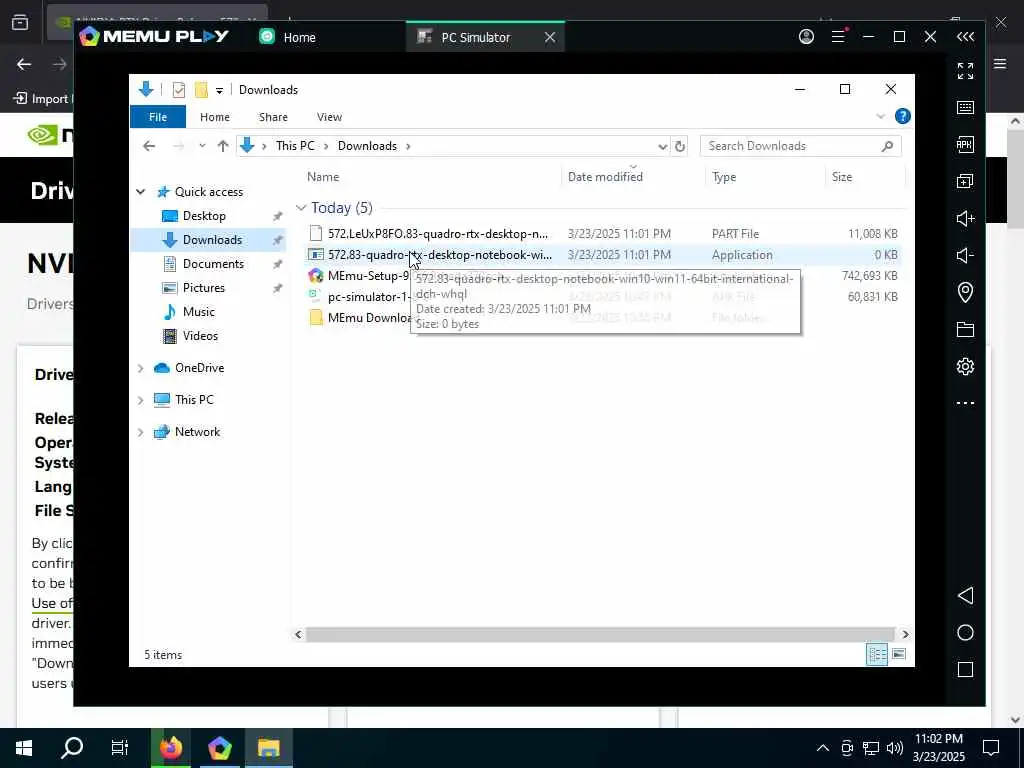Click the Explorer help question mark icon
Image resolution: width=1024 pixels, height=768 pixels.
click(903, 116)
